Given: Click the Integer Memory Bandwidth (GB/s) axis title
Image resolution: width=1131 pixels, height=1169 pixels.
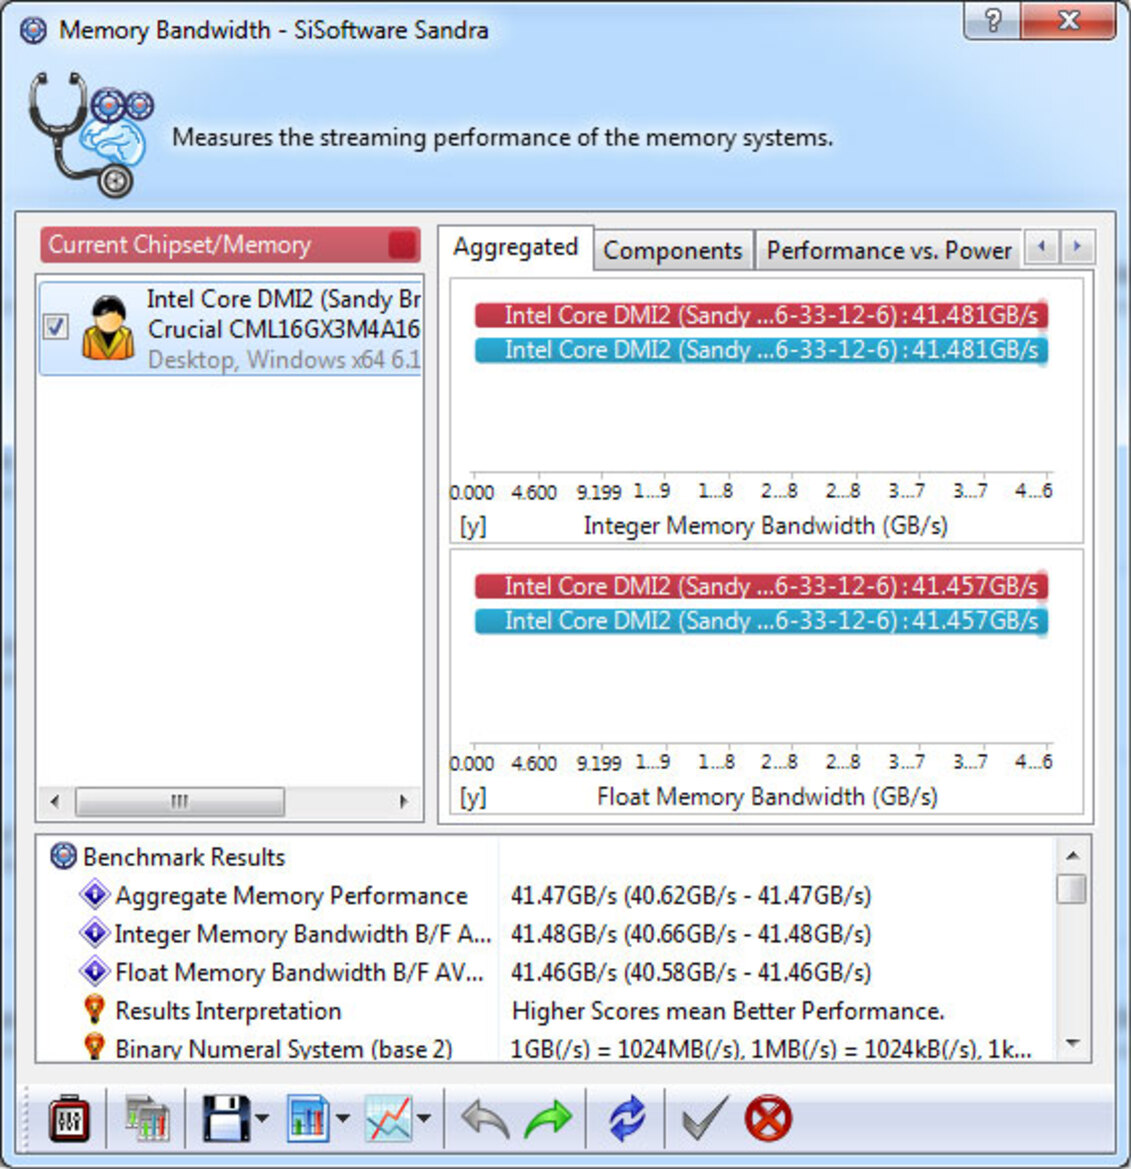Looking at the screenshot, I should pyautogui.click(x=766, y=526).
